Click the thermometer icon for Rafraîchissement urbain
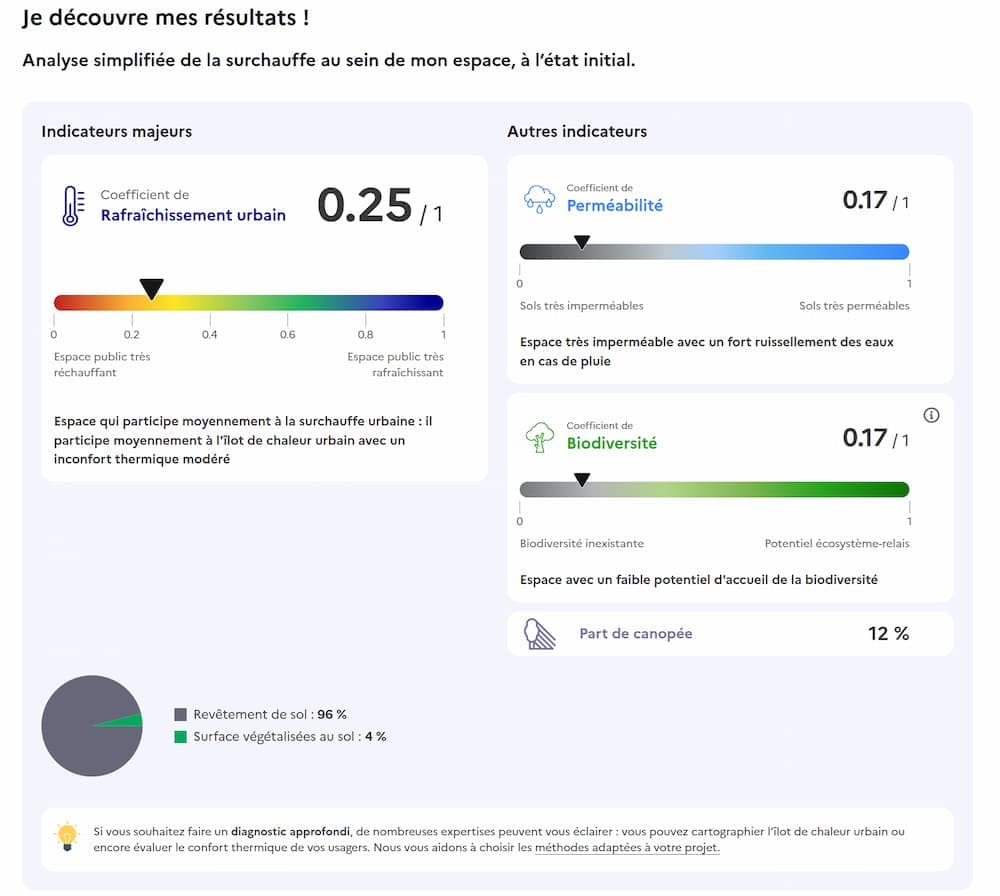This screenshot has height=896, width=1000. (x=71, y=203)
